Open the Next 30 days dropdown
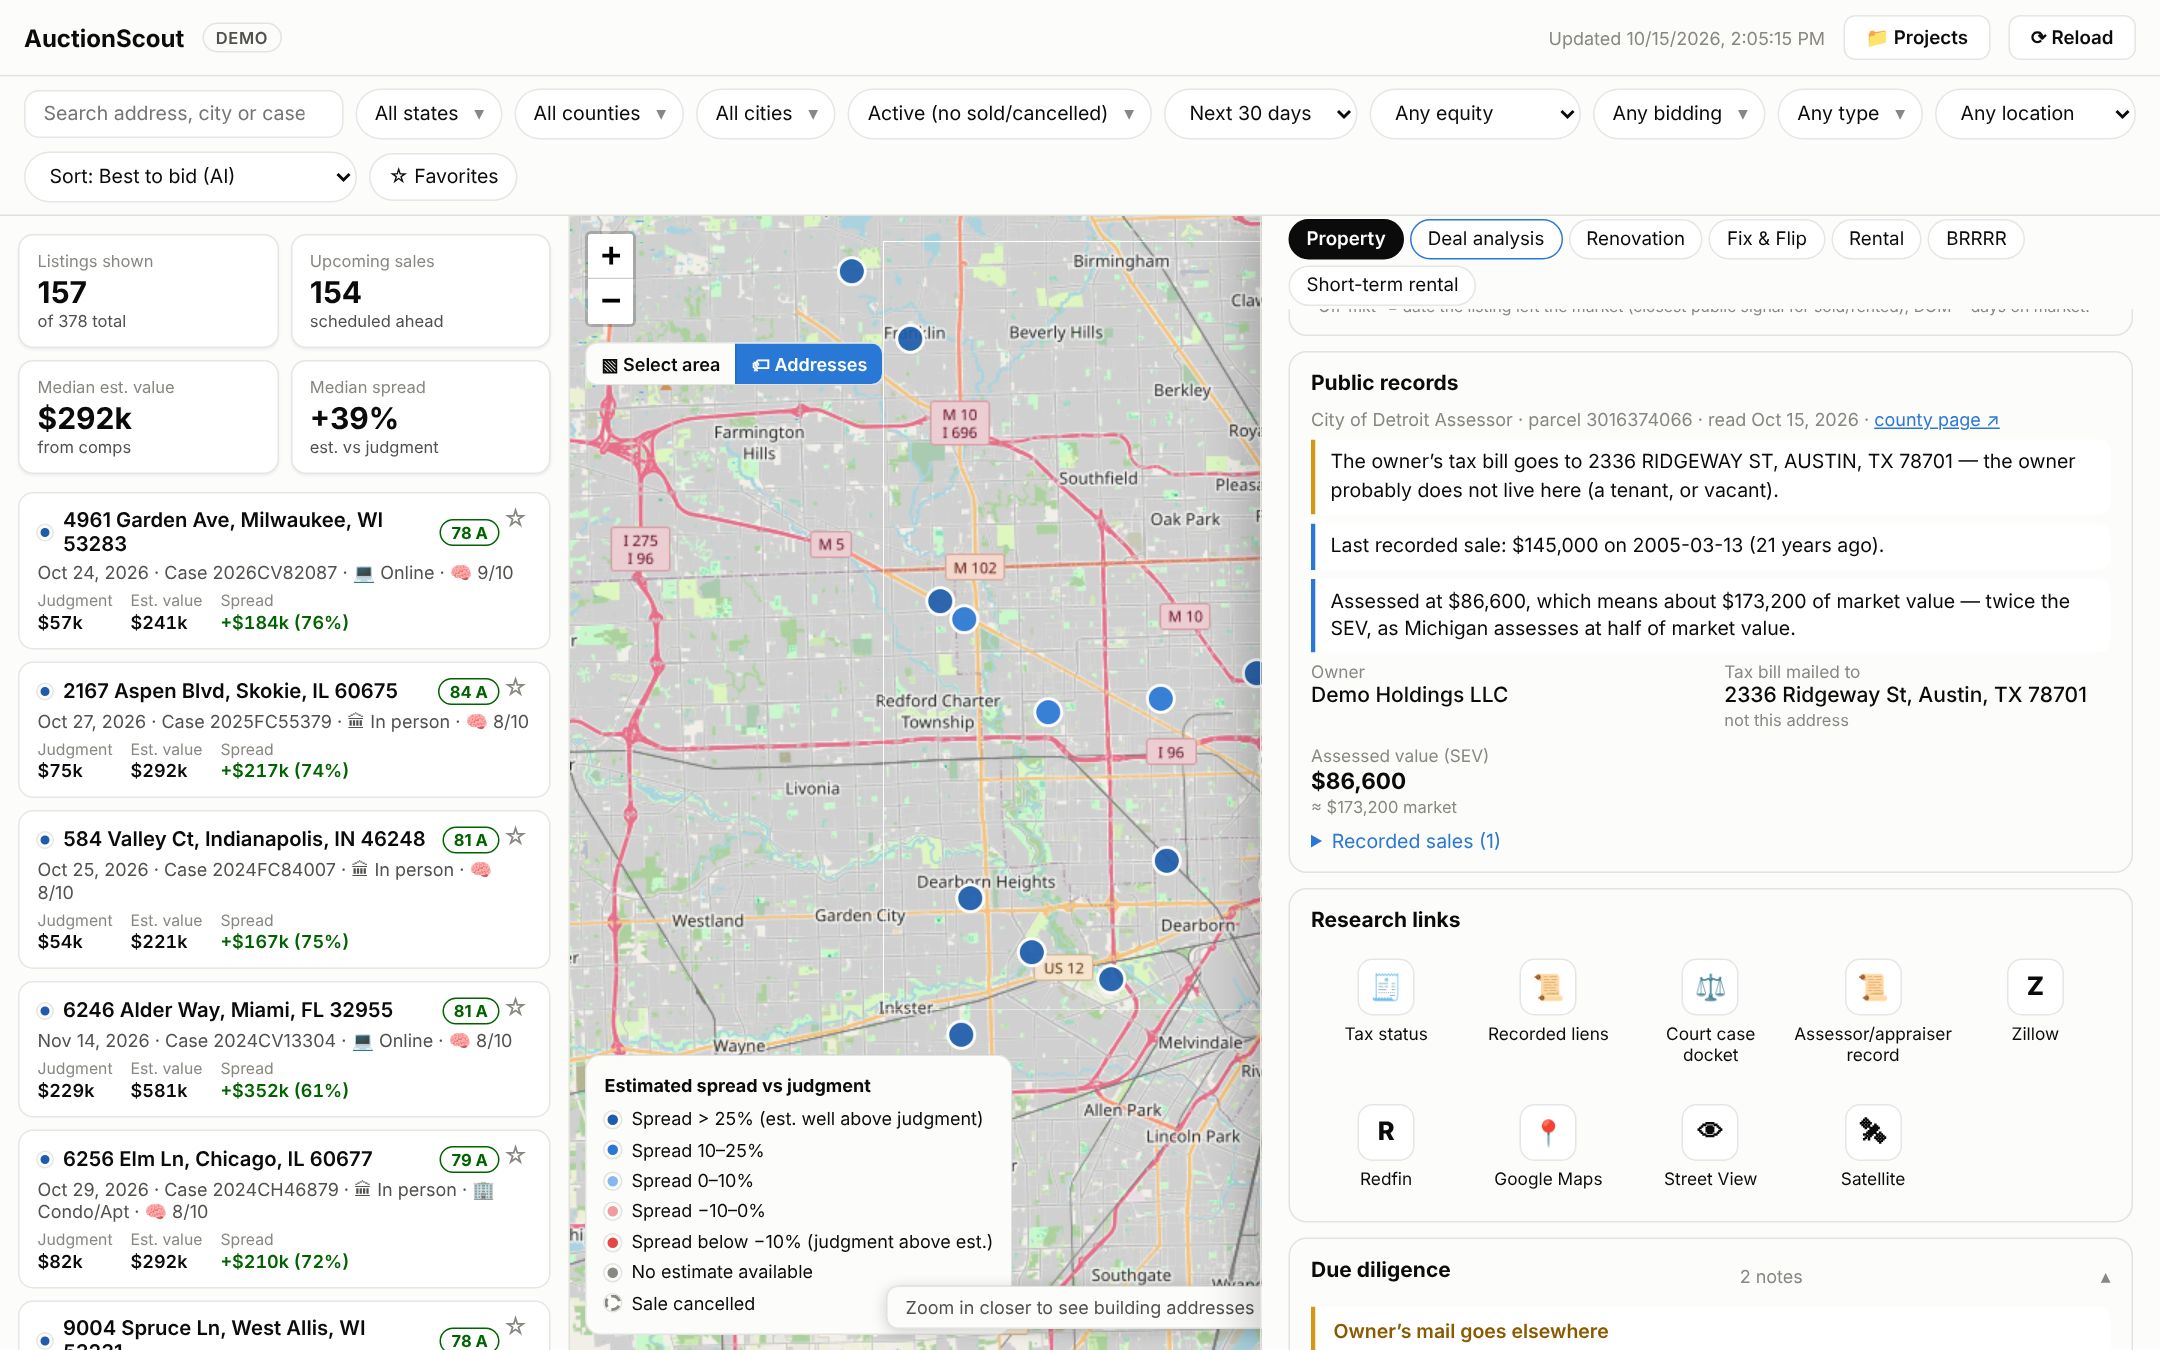The width and height of the screenshot is (2160, 1350). [1260, 114]
